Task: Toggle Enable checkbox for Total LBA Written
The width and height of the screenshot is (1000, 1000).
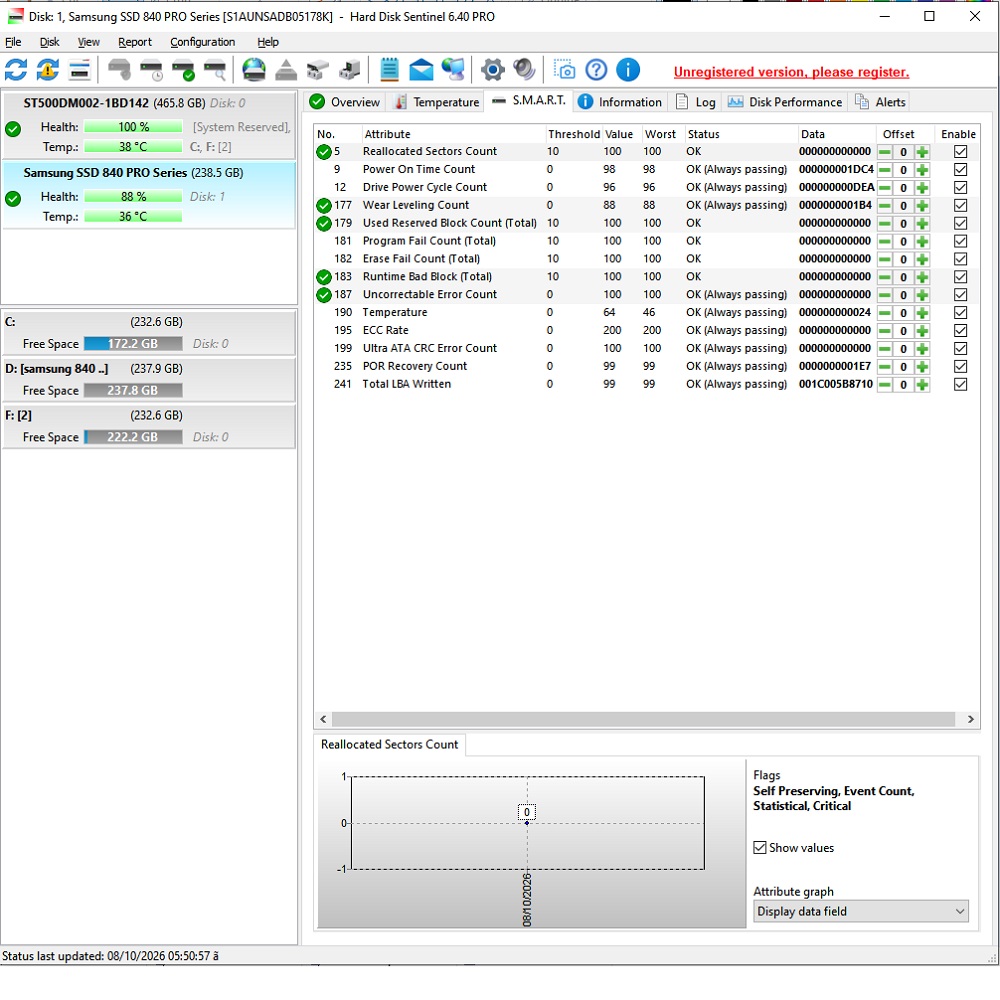Action: click(960, 385)
